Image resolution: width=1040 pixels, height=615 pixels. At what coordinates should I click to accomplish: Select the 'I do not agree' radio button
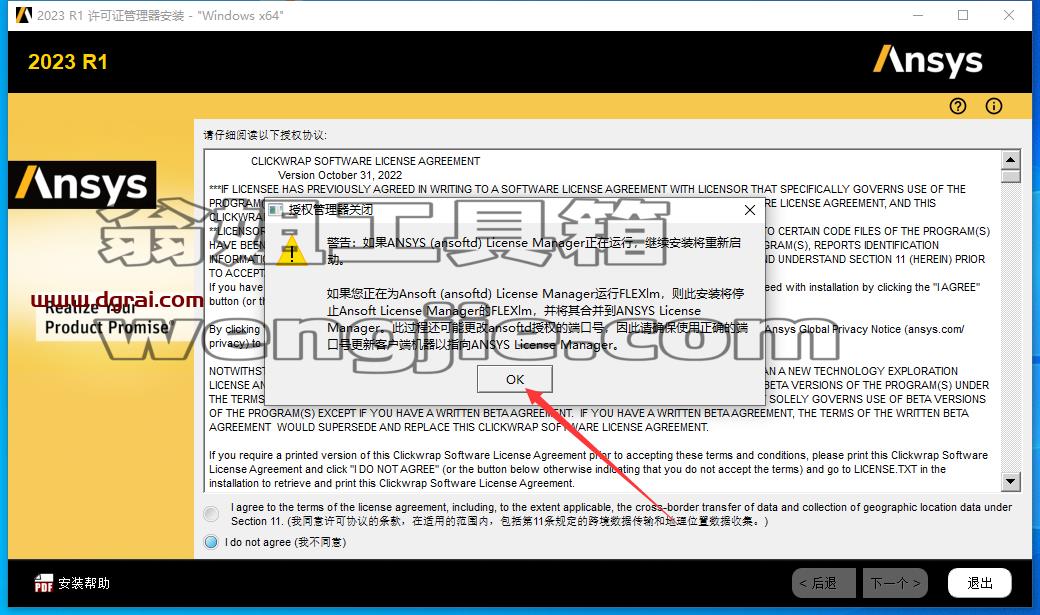pos(211,542)
